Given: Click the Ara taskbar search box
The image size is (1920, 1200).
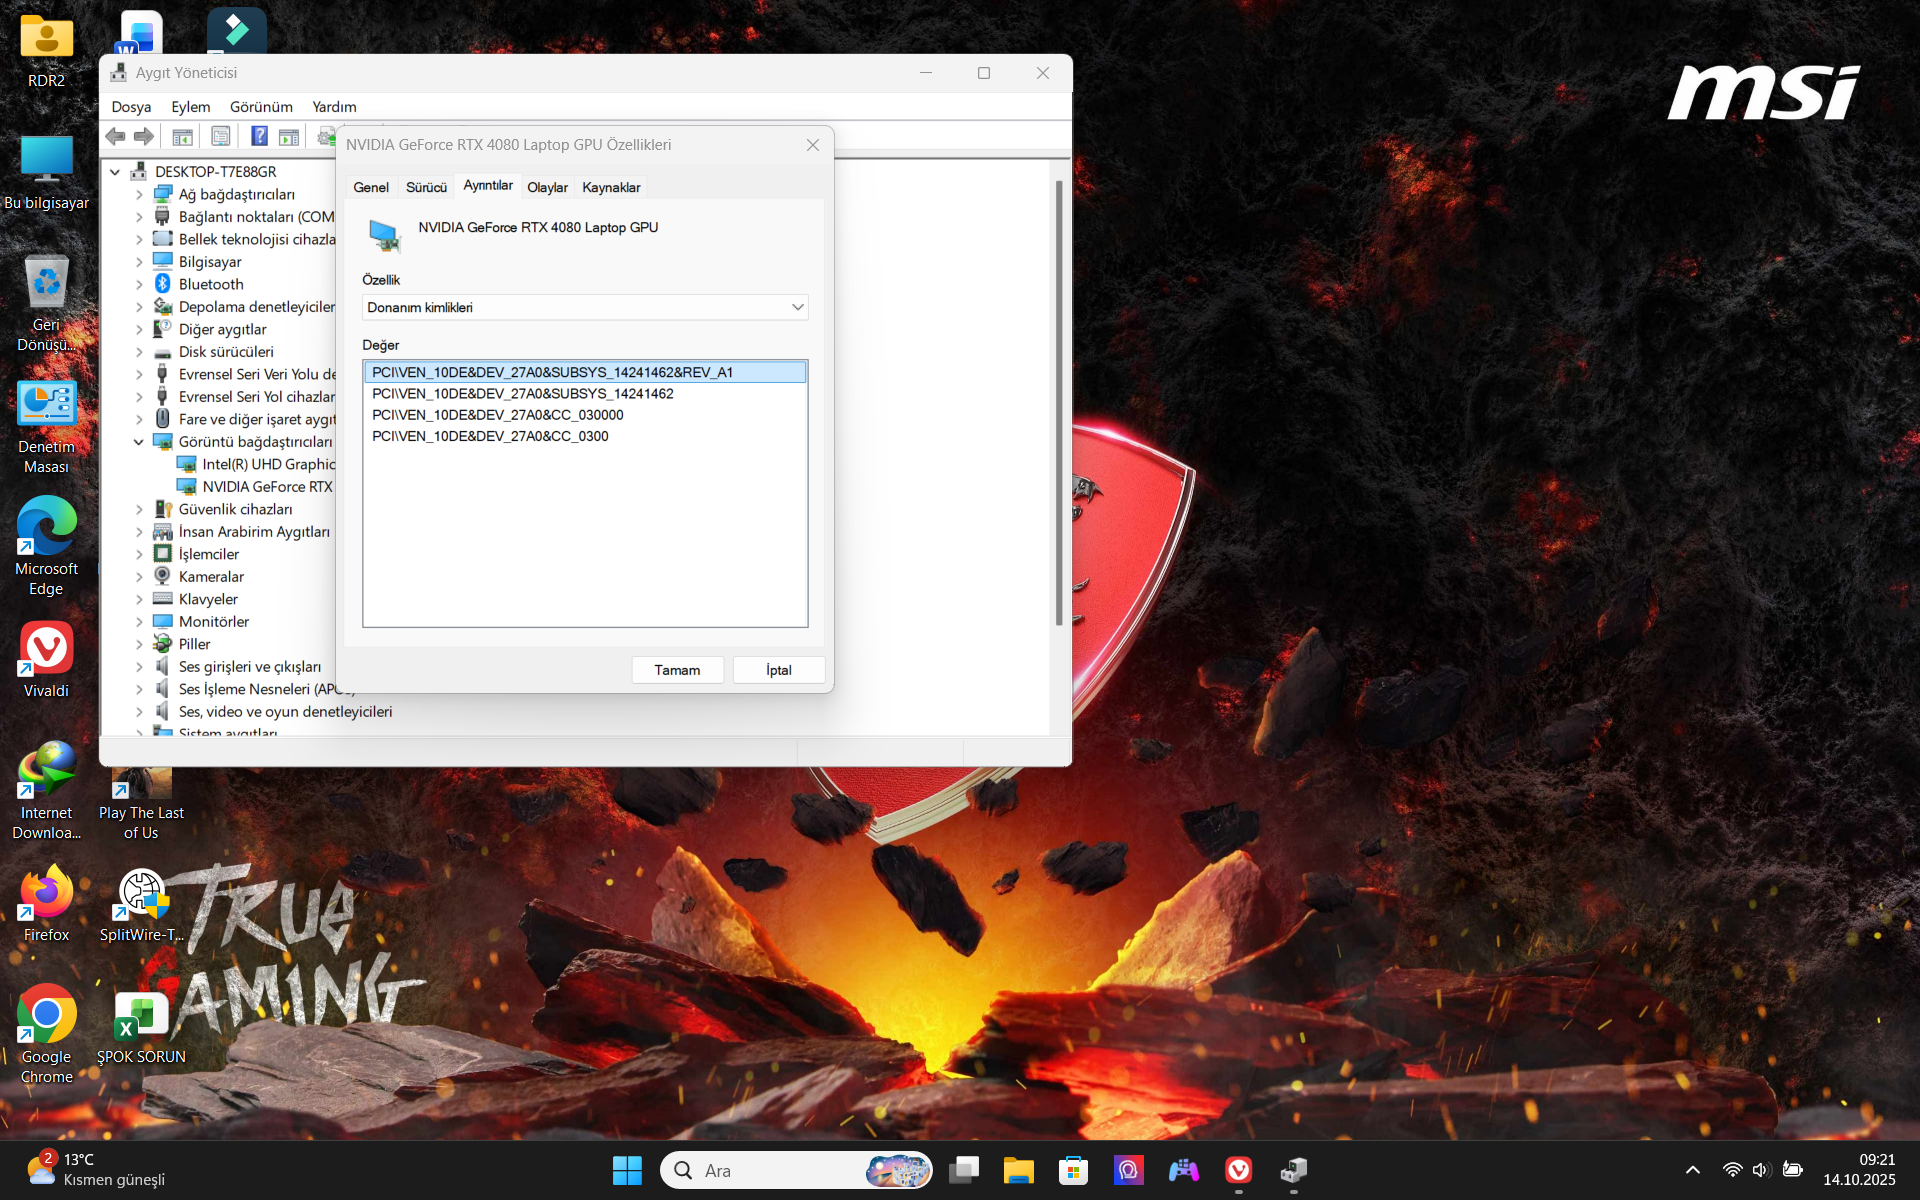Looking at the screenshot, I should coord(797,1170).
